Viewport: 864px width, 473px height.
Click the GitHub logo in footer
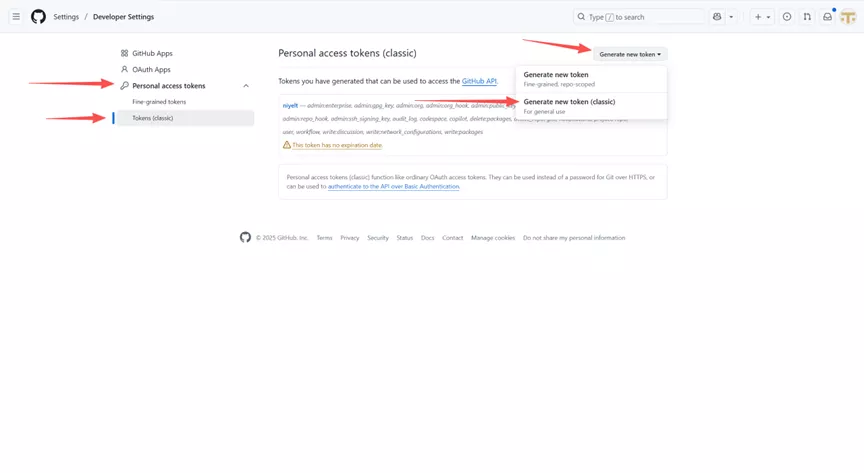coord(245,238)
